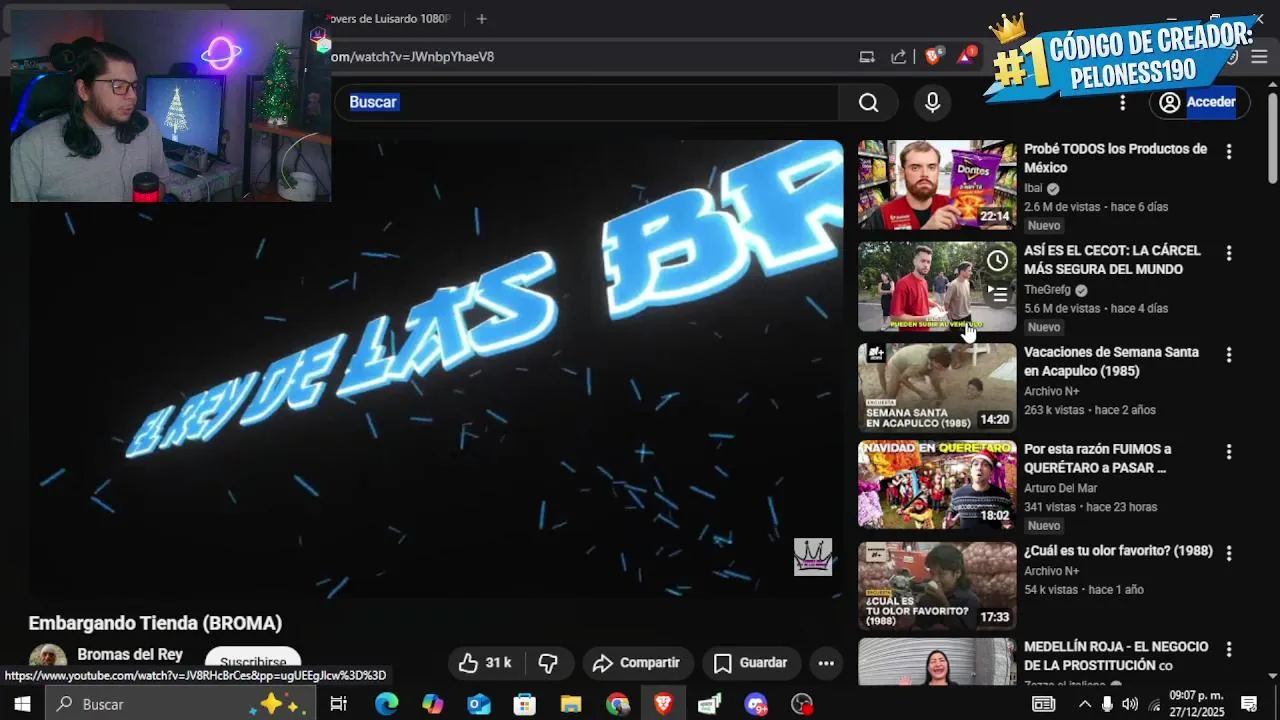Click Archivo N+ under Acapulco video

point(1051,391)
